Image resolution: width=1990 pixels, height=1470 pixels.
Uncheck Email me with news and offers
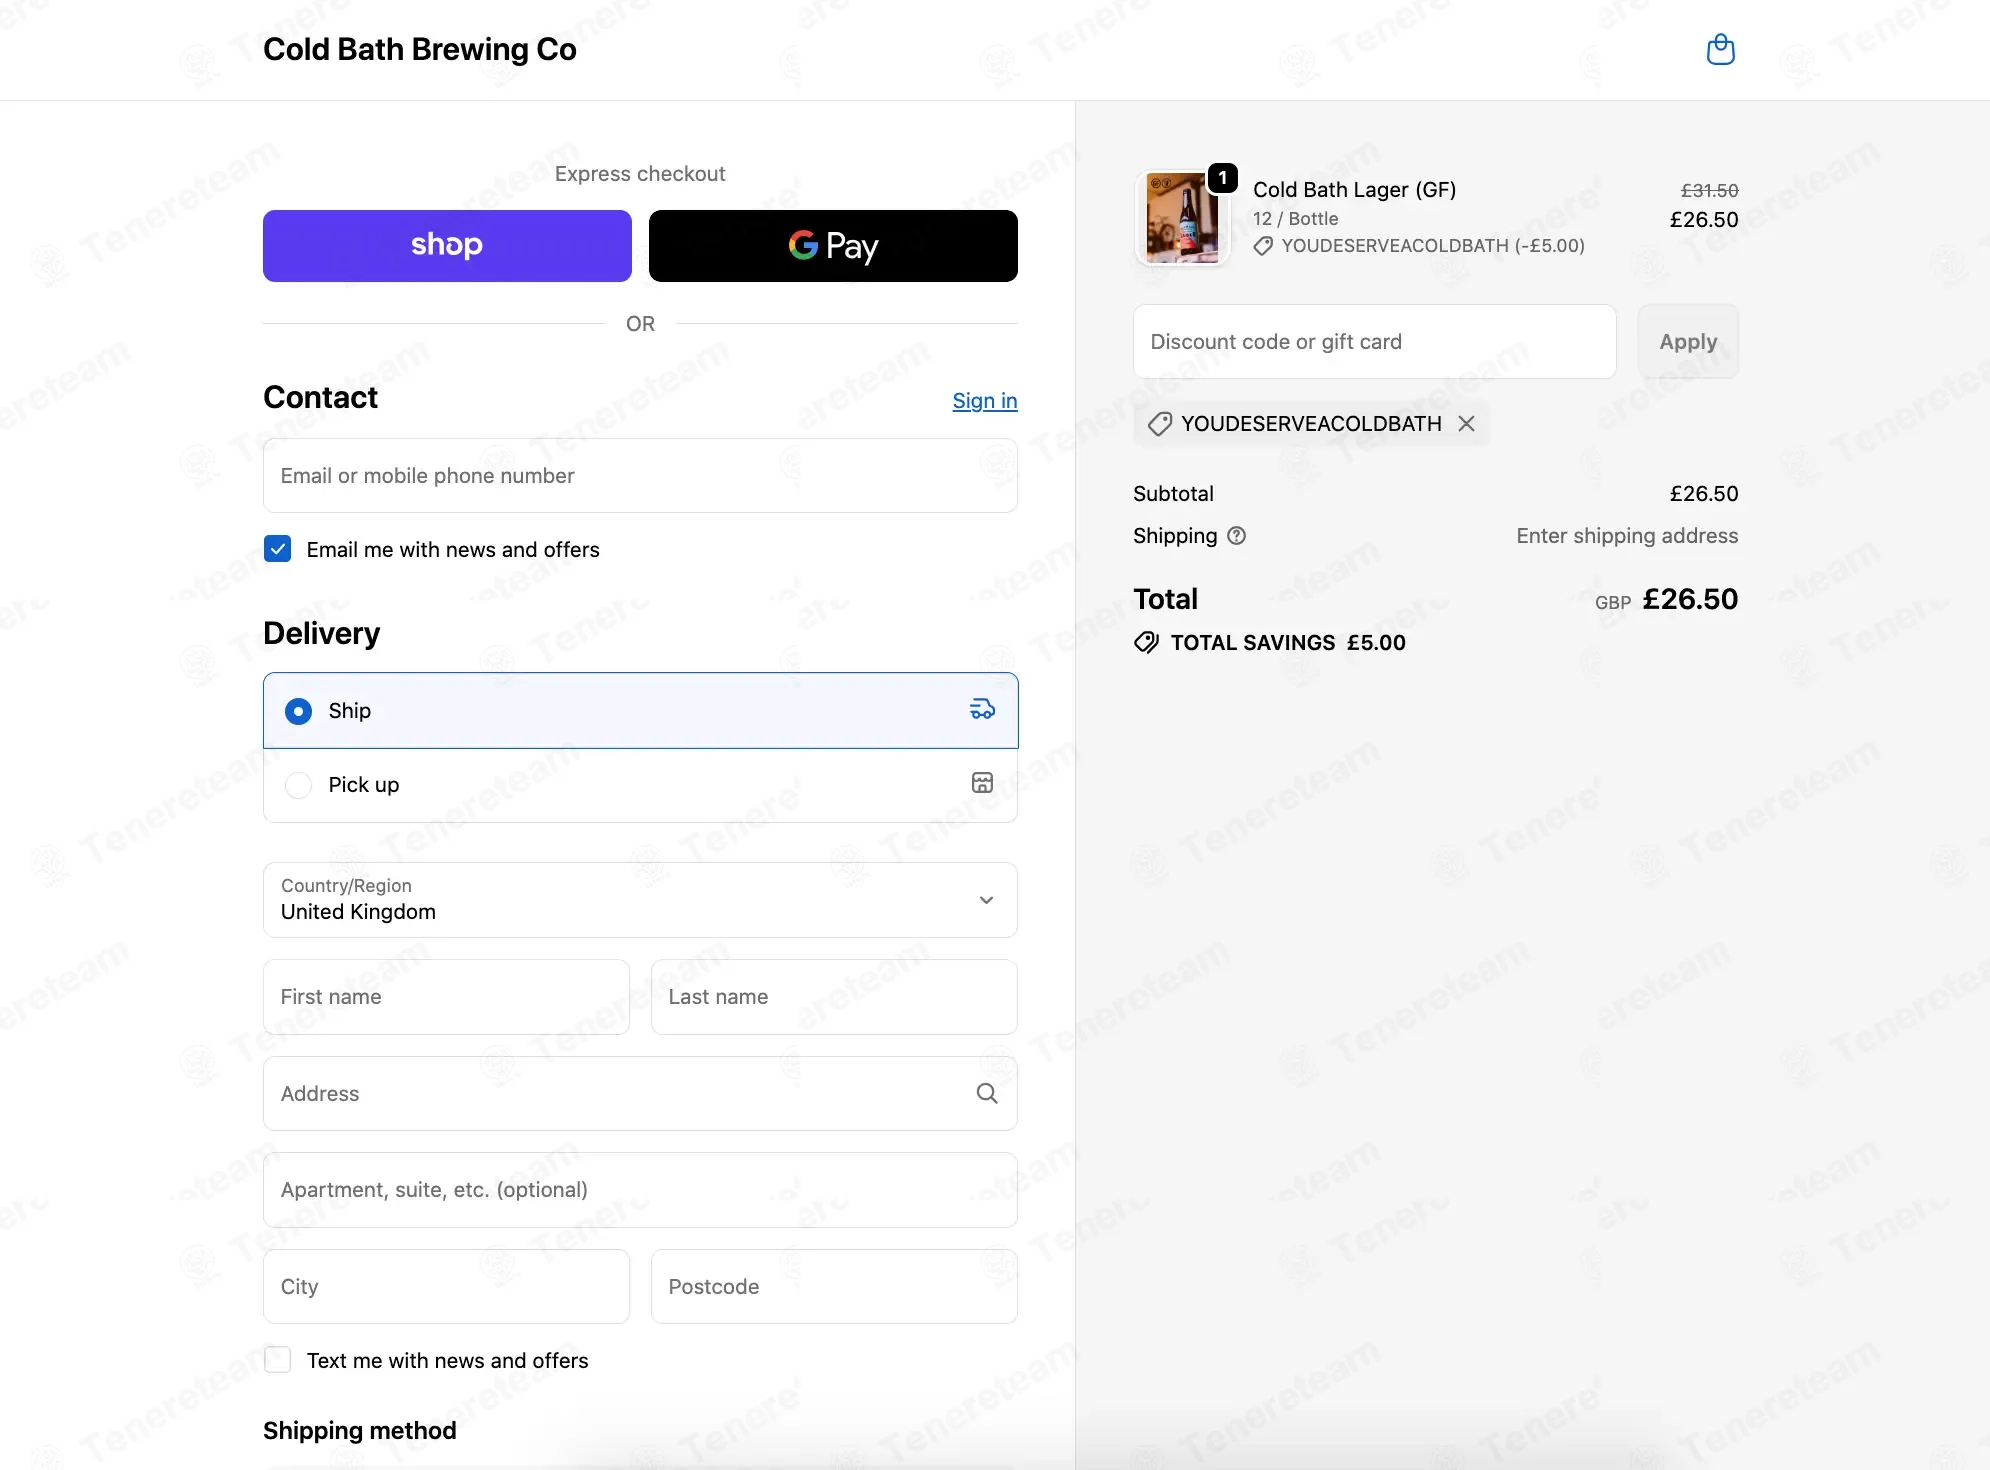coord(278,549)
